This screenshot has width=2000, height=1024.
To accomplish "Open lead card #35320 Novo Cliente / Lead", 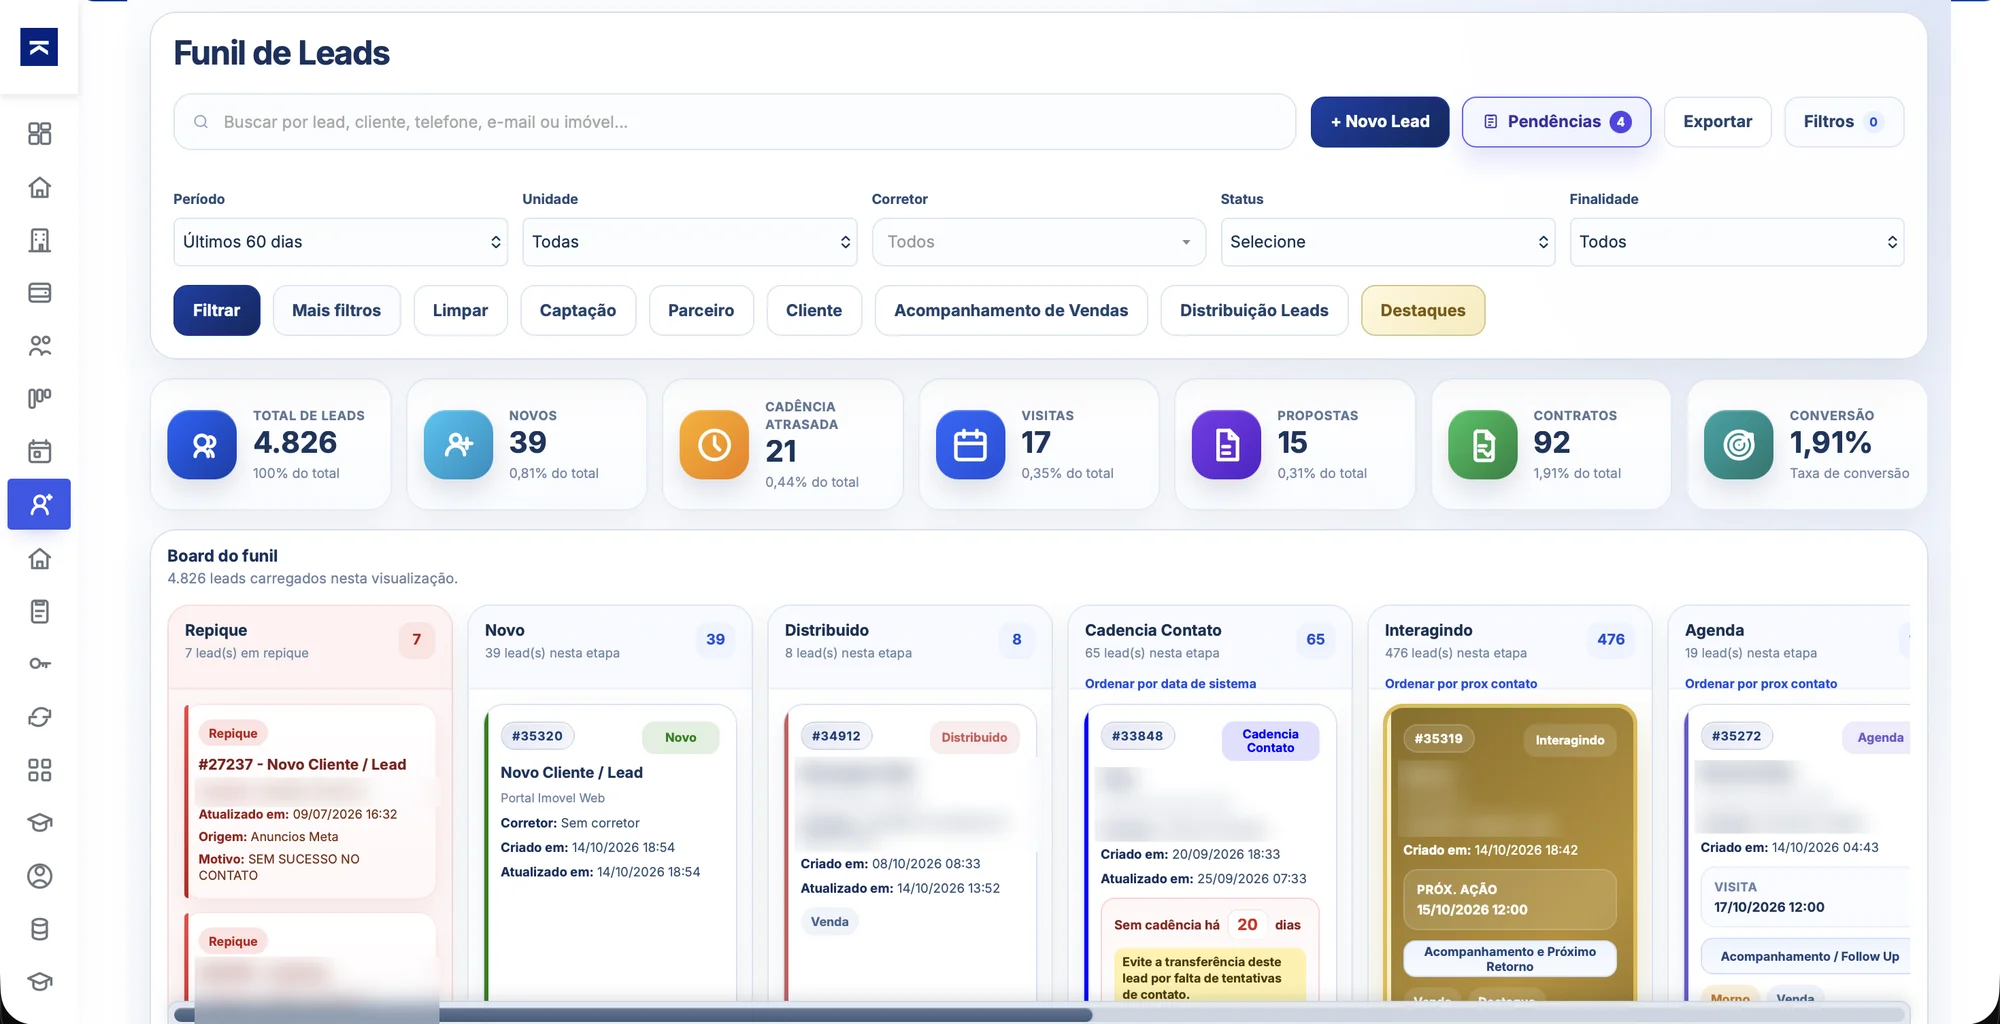I will (610, 855).
